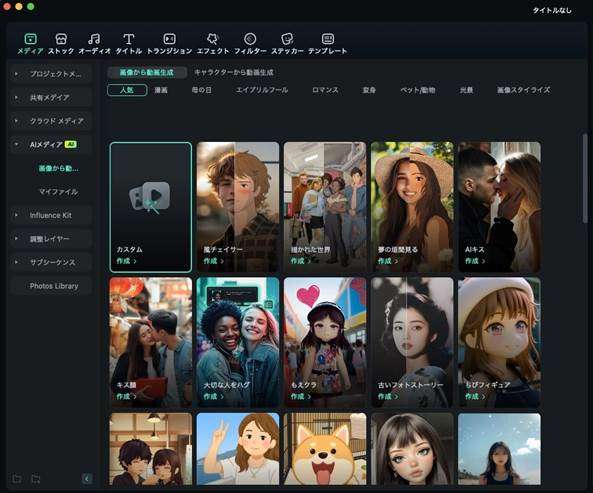593x493 pixels.
Task: Click 作成 on the AIキス card
Action: [475, 261]
